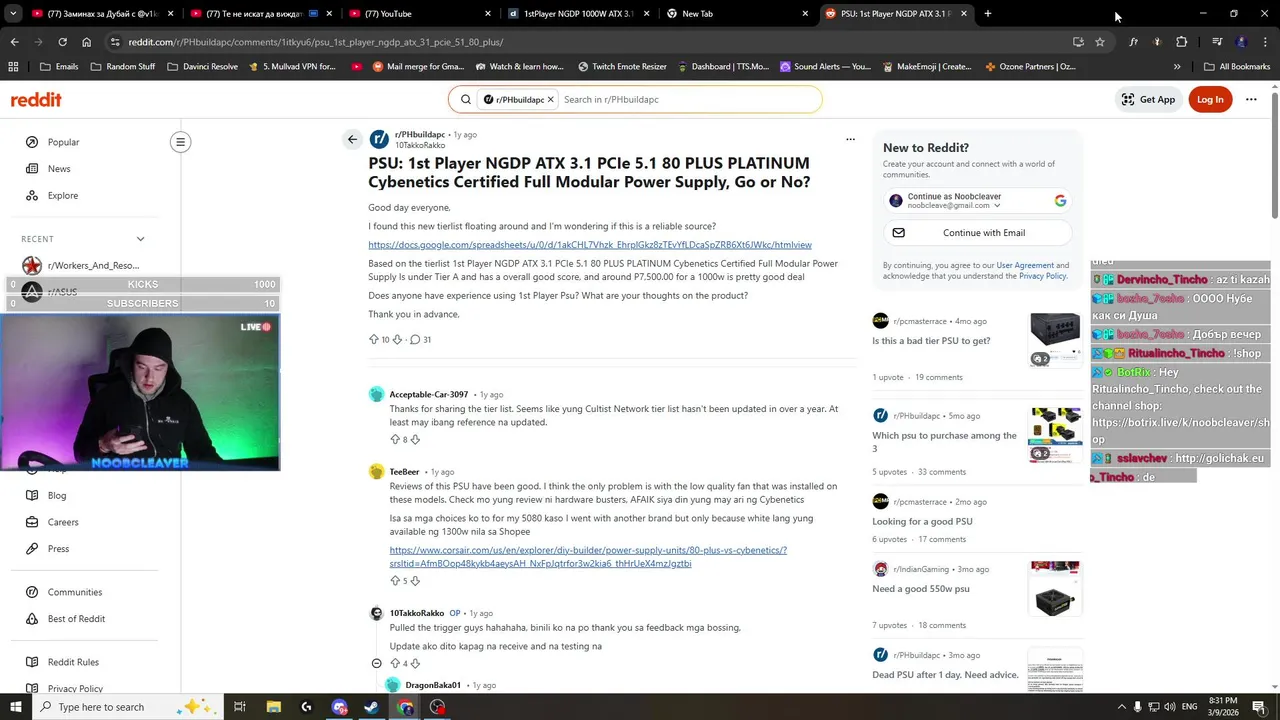
Task: Open the Google Sheets tier list link
Action: tap(590, 245)
